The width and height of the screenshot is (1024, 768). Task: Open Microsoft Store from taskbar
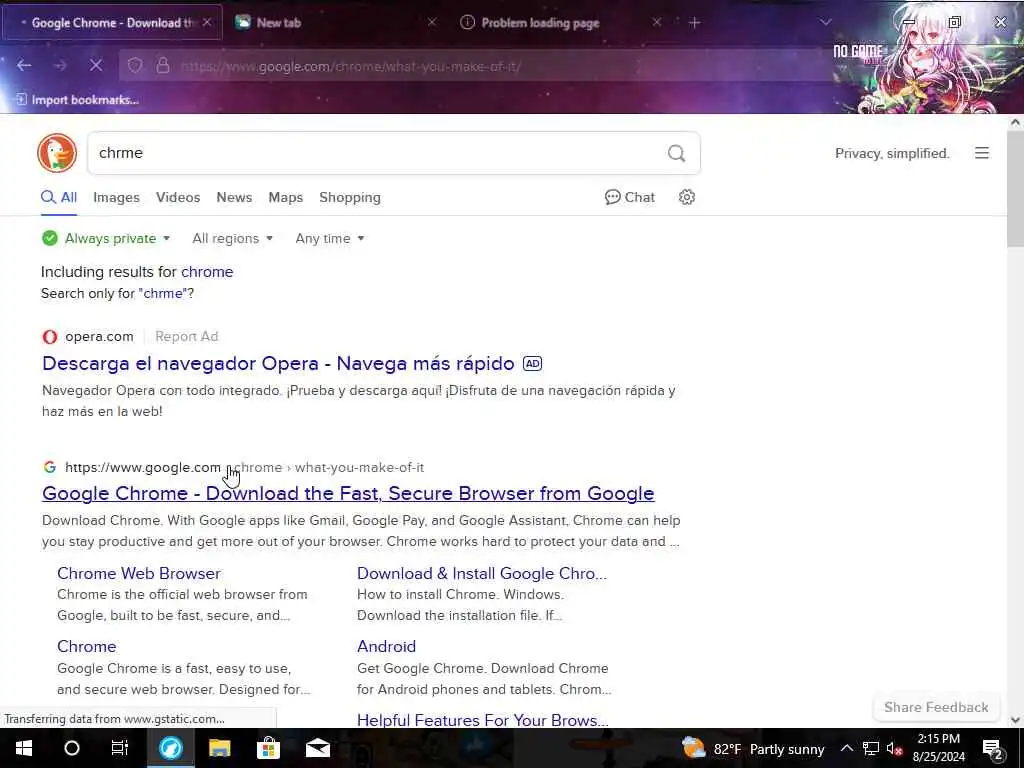point(268,748)
